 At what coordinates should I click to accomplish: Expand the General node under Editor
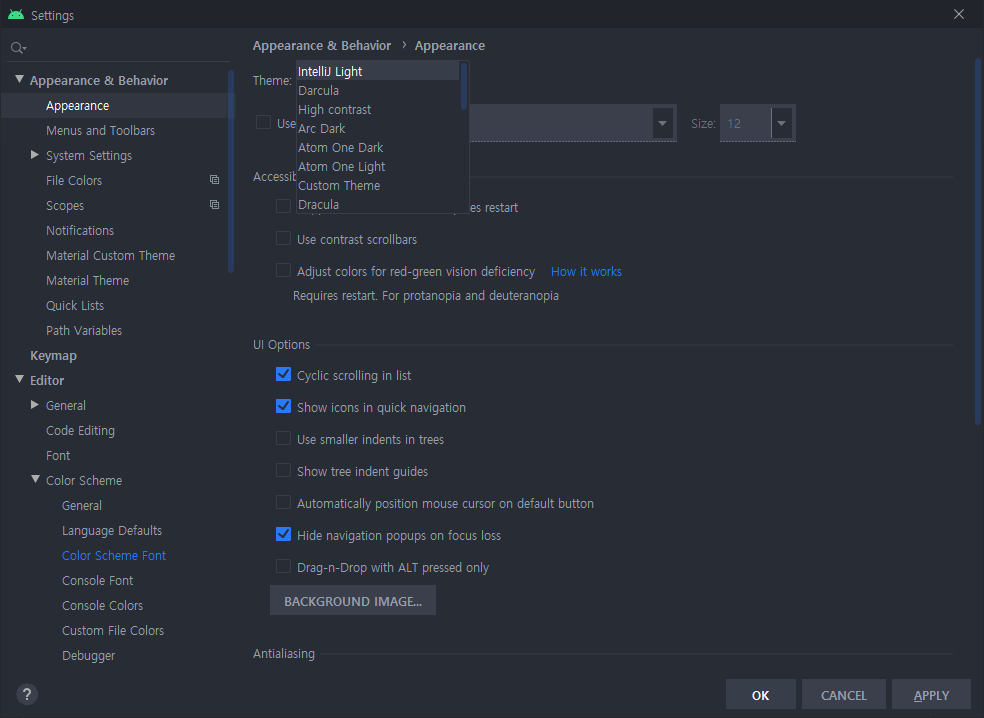click(35, 405)
